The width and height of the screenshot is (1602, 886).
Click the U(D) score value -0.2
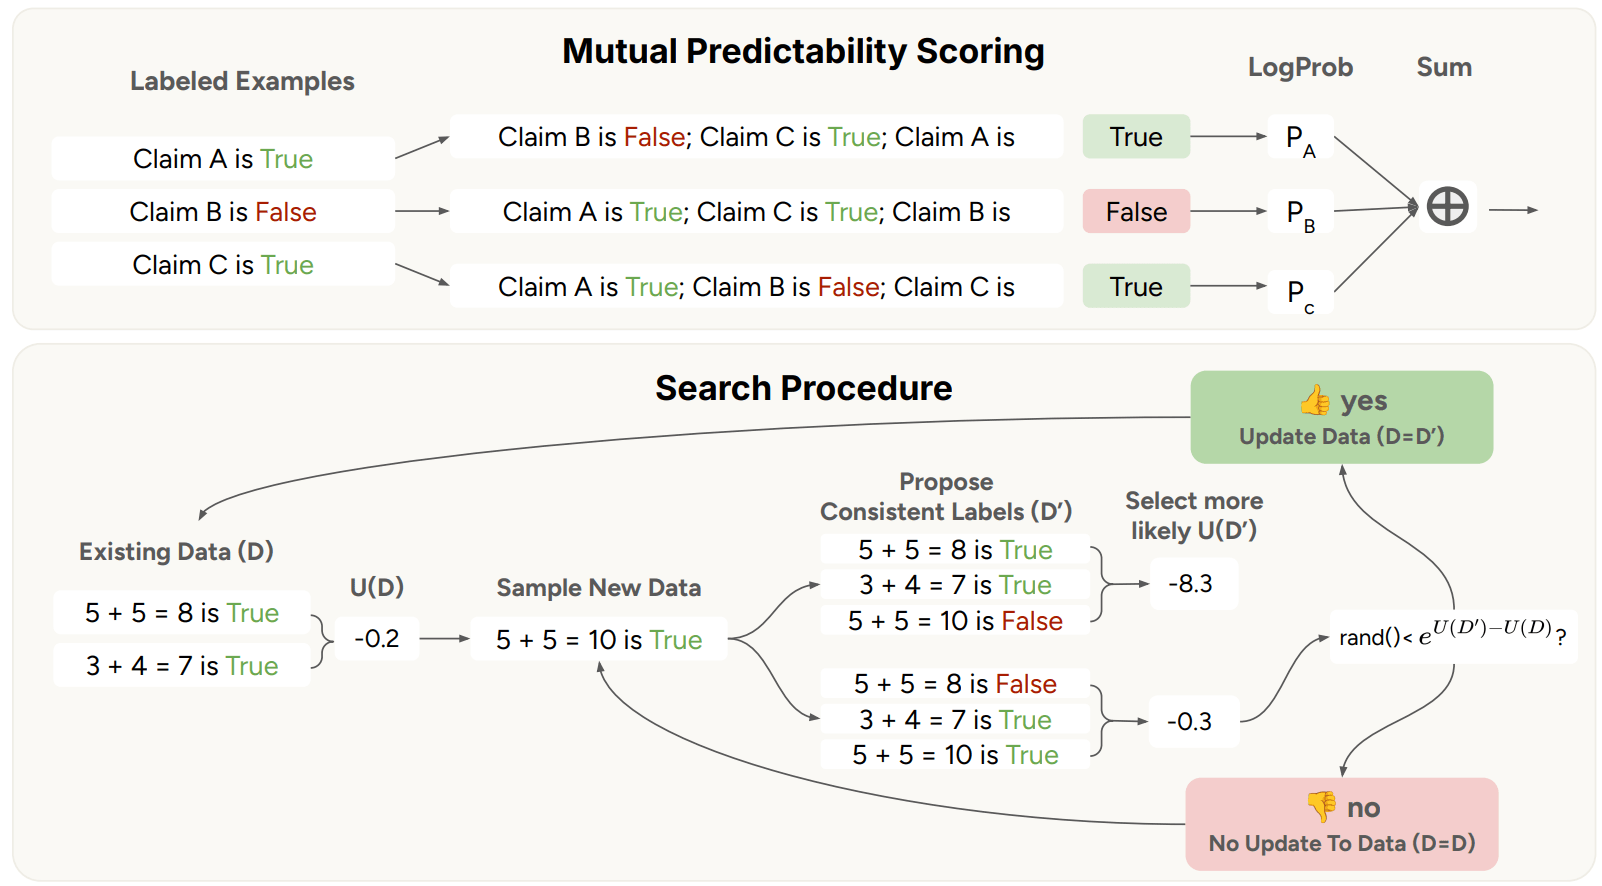pos(377,638)
